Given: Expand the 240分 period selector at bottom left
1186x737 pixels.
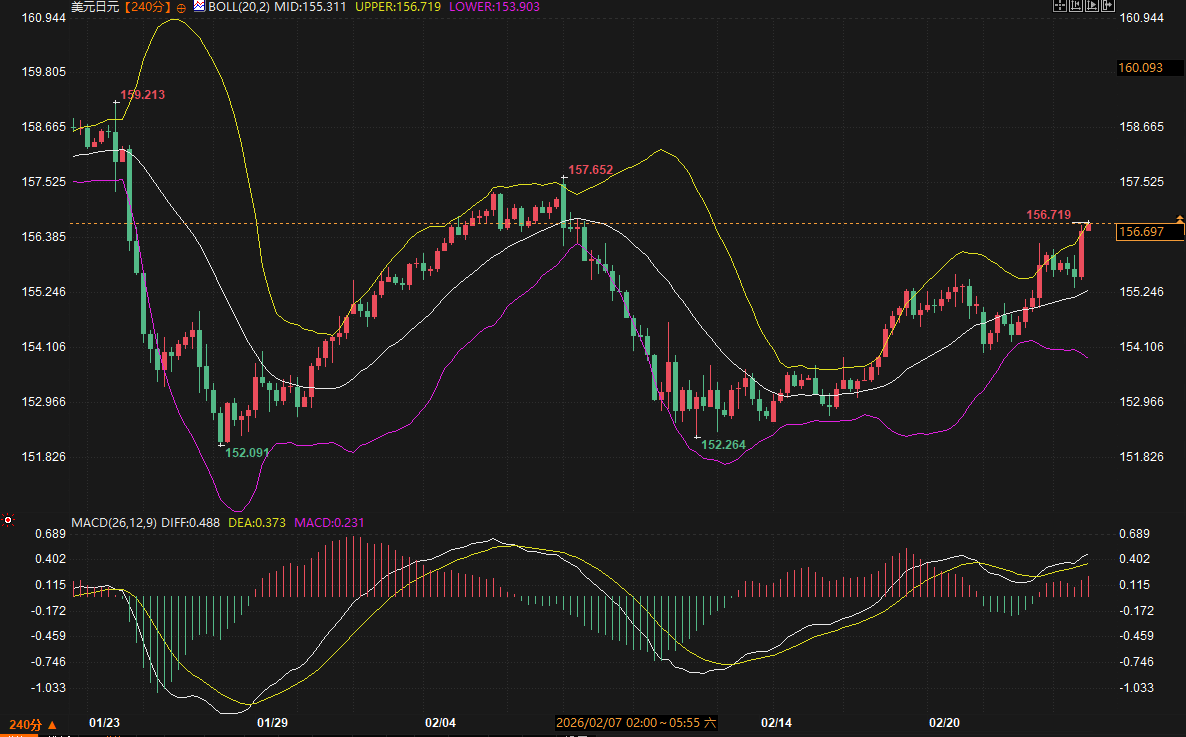Looking at the screenshot, I should (x=32, y=724).
